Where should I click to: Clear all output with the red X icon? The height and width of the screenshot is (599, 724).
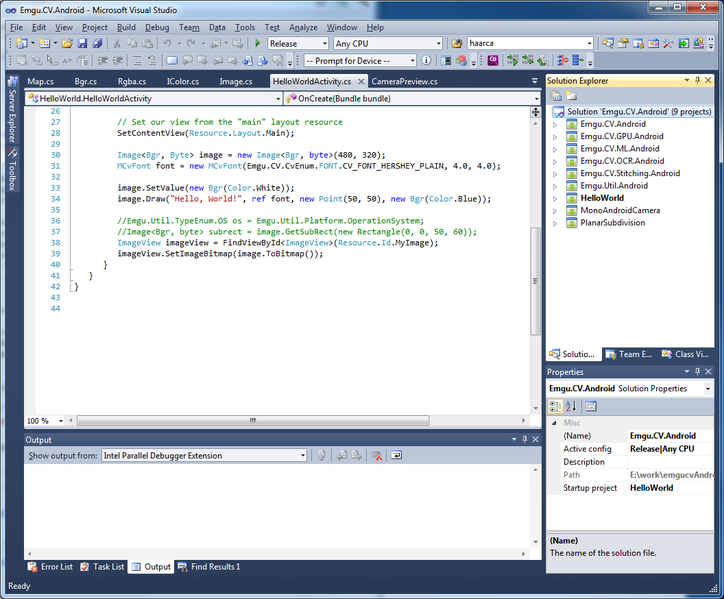(x=377, y=455)
